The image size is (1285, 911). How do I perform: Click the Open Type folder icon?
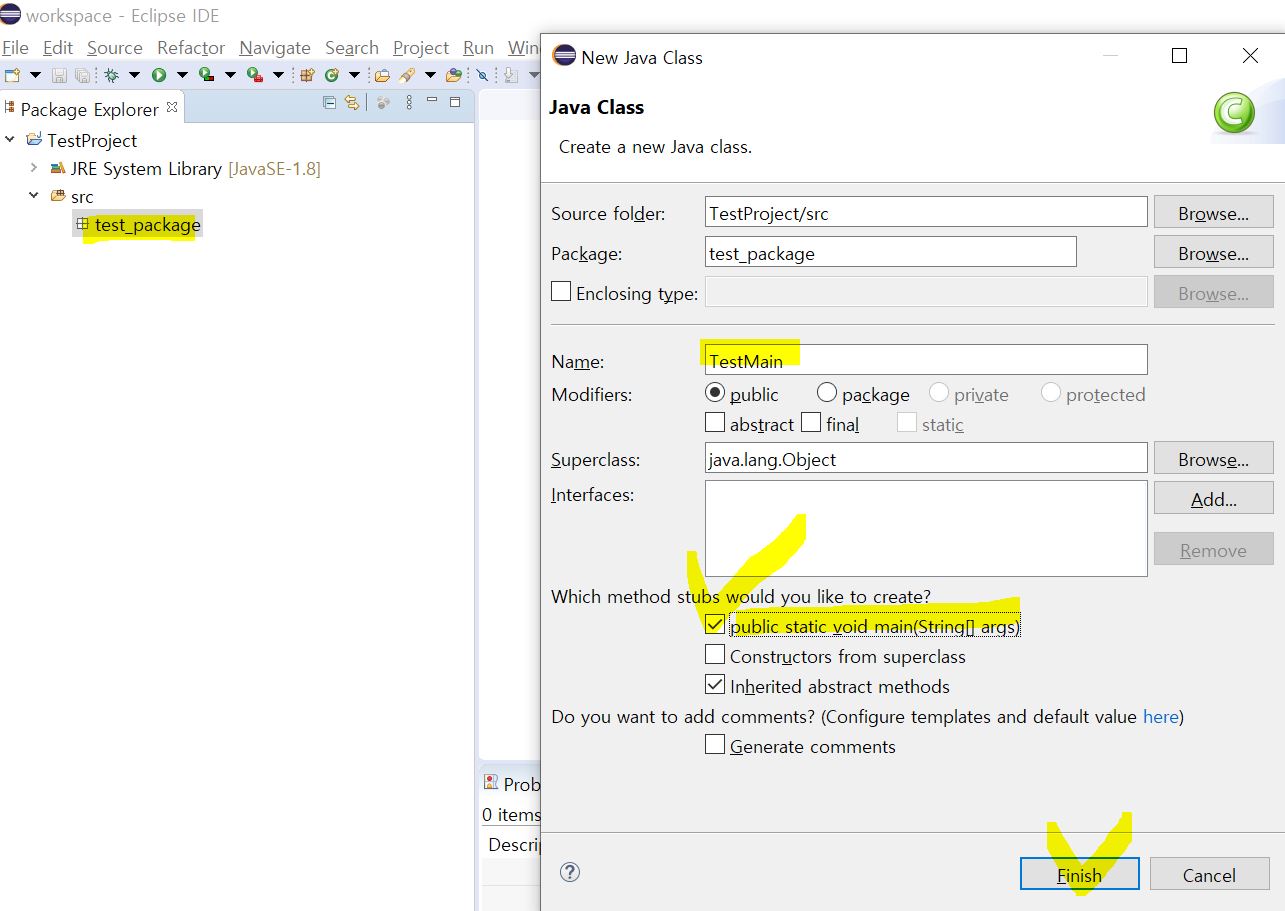tap(382, 75)
